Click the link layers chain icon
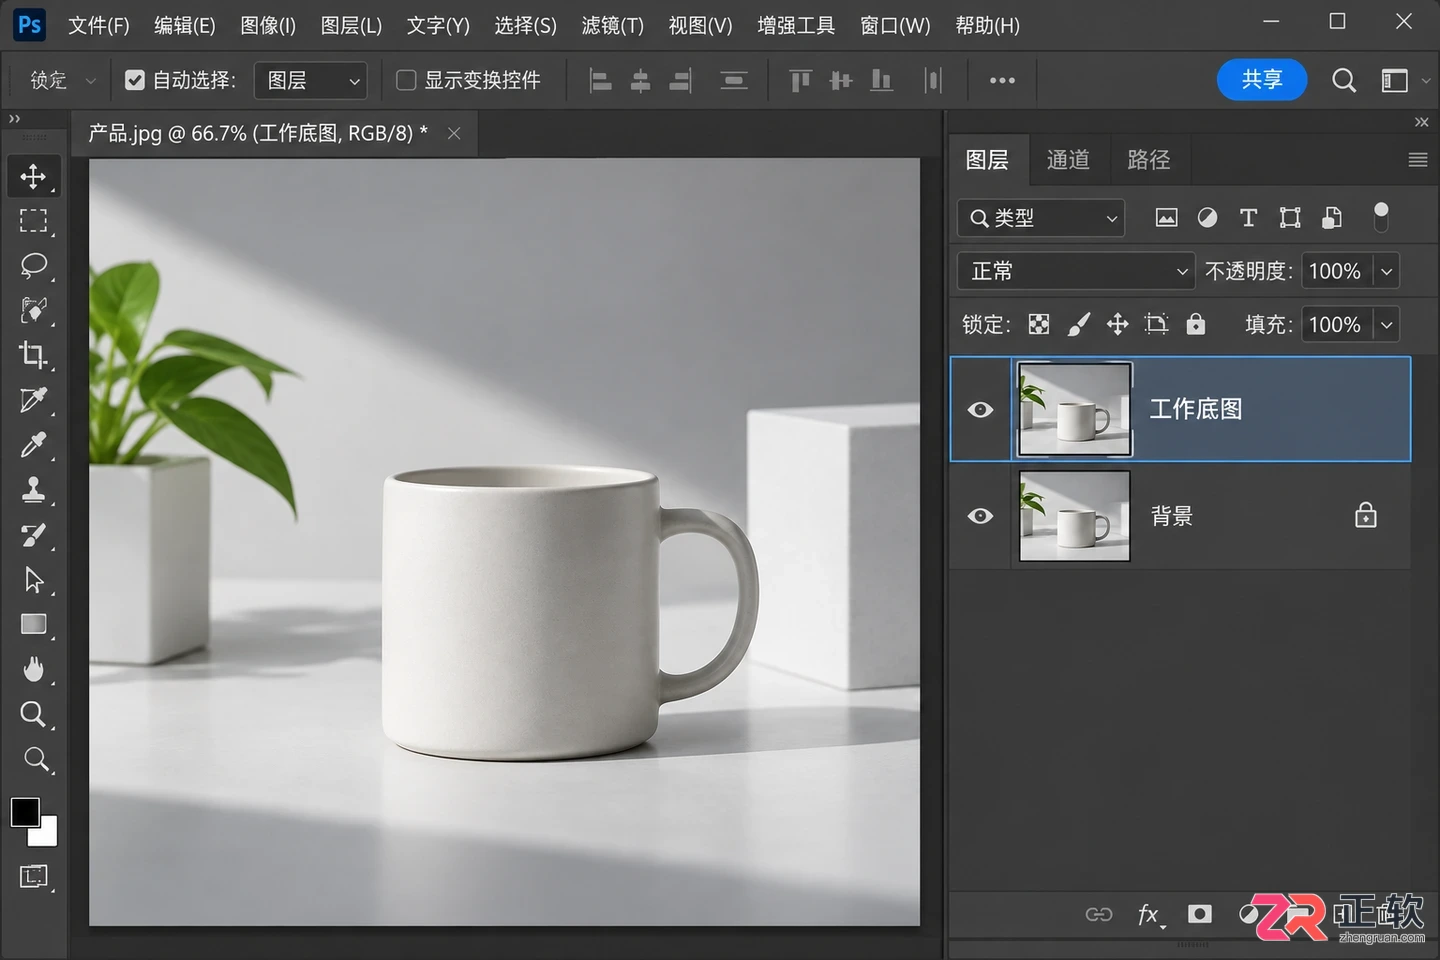Image resolution: width=1440 pixels, height=960 pixels. pyautogui.click(x=1099, y=914)
